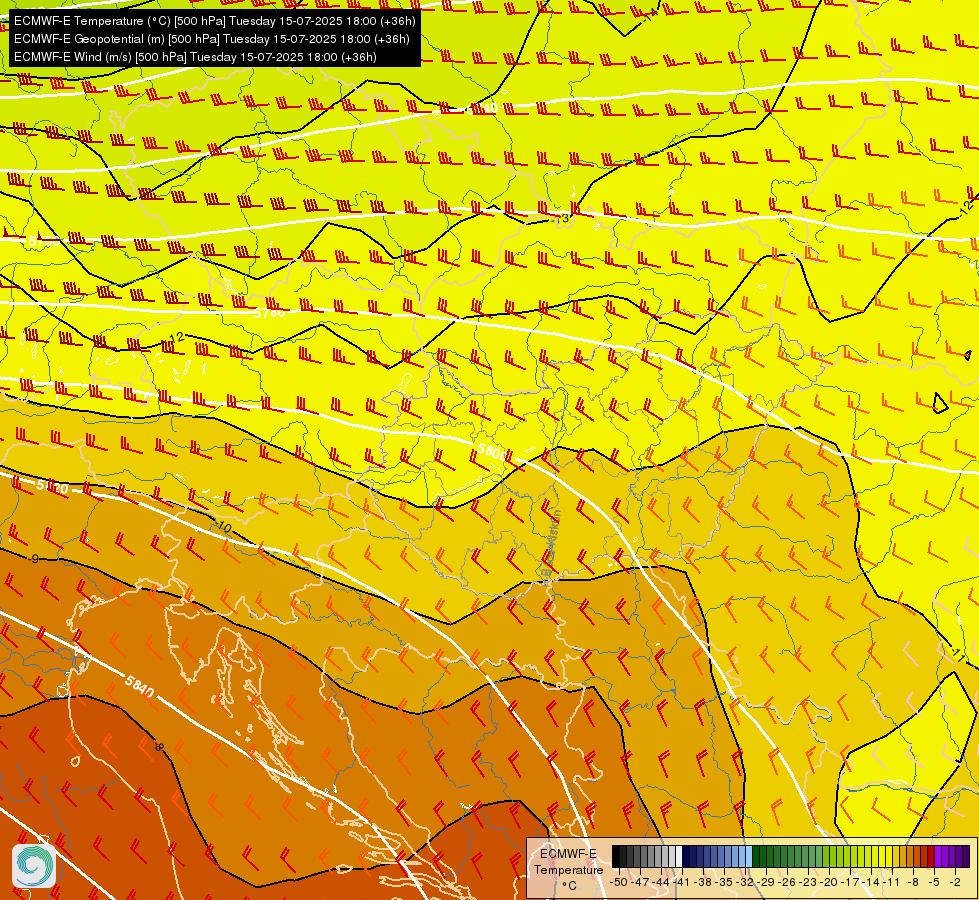Viewport: 979px width, 900px height.
Task: Click the ECMWF-E Wind 500 hPa title line
Action: (195, 57)
